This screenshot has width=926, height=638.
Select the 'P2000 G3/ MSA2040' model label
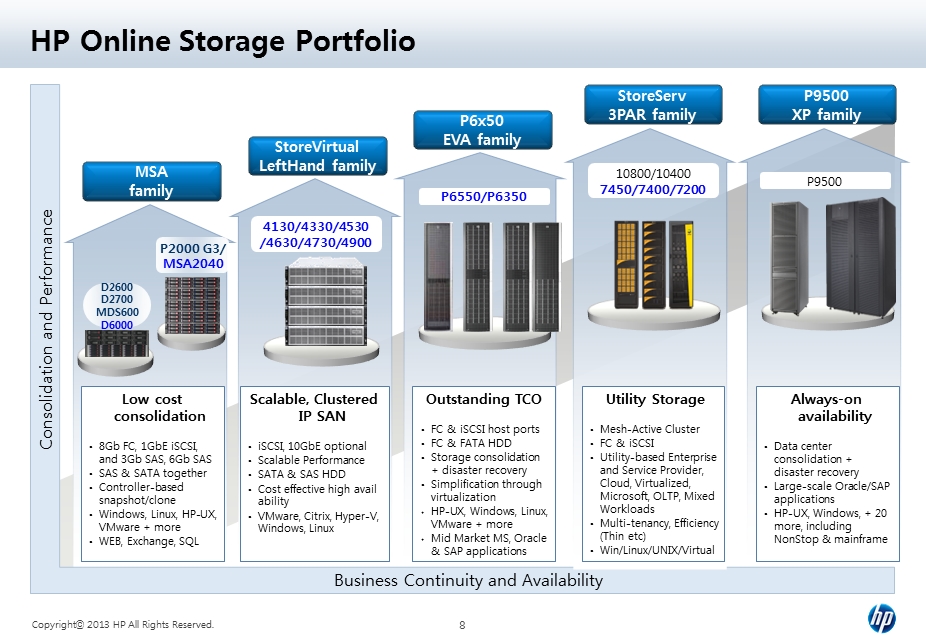pyautogui.click(x=193, y=256)
